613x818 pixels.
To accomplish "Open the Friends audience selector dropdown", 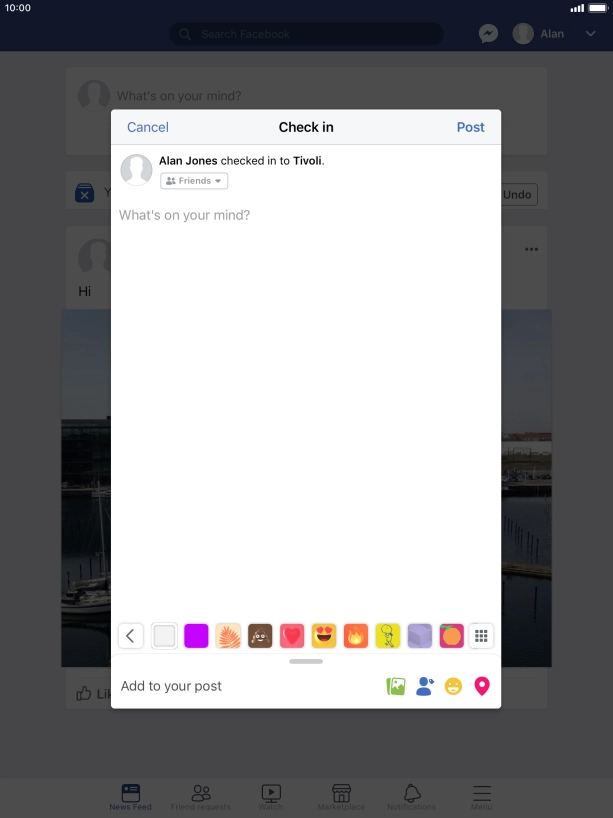I will 194,181.
